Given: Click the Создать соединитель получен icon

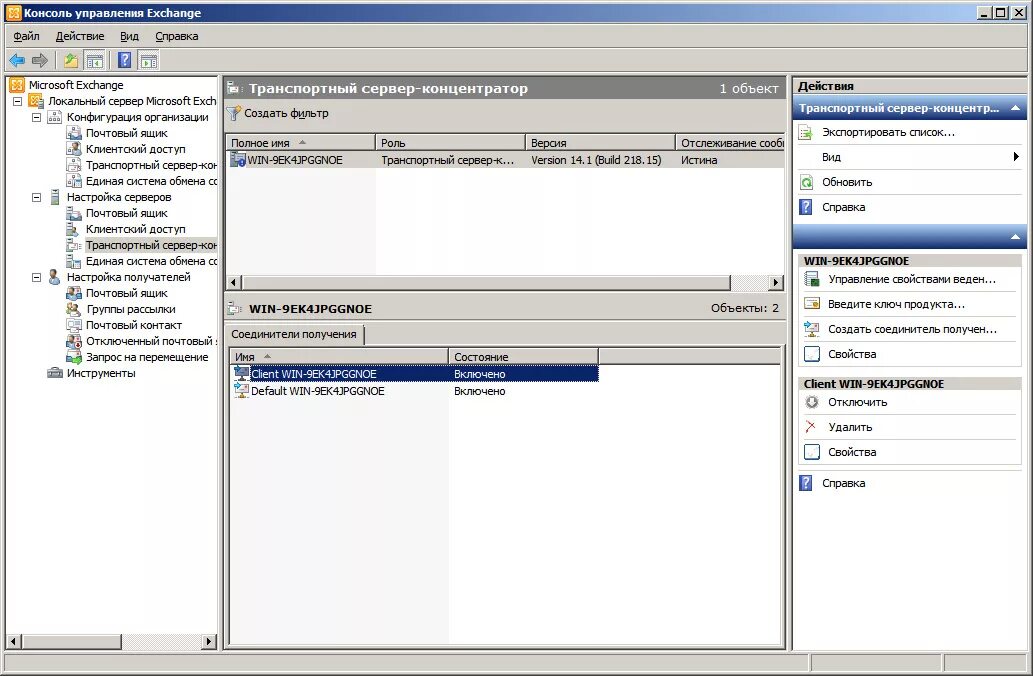Looking at the screenshot, I should (x=812, y=329).
